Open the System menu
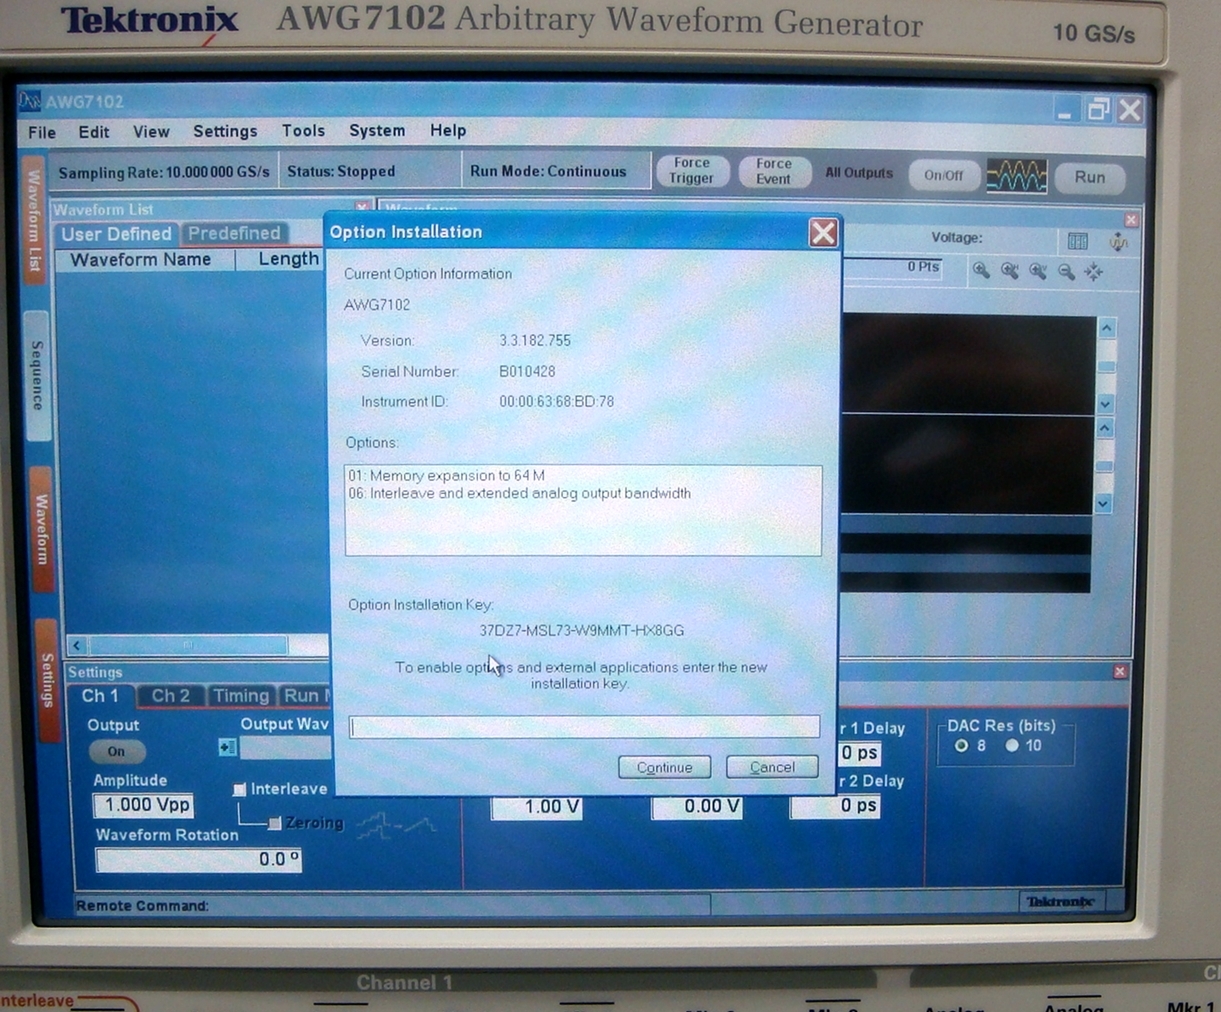Viewport: 1221px width, 1012px height. point(377,131)
